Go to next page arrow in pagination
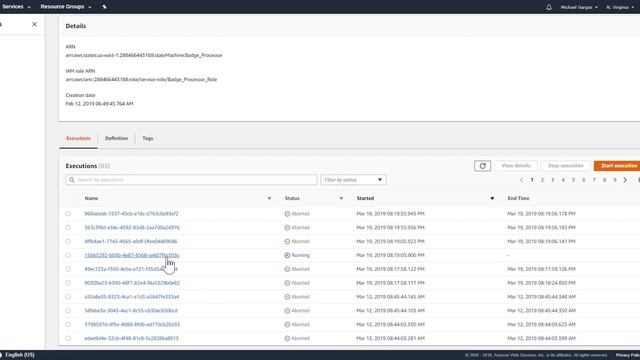This screenshot has width=640, height=360. click(625, 180)
